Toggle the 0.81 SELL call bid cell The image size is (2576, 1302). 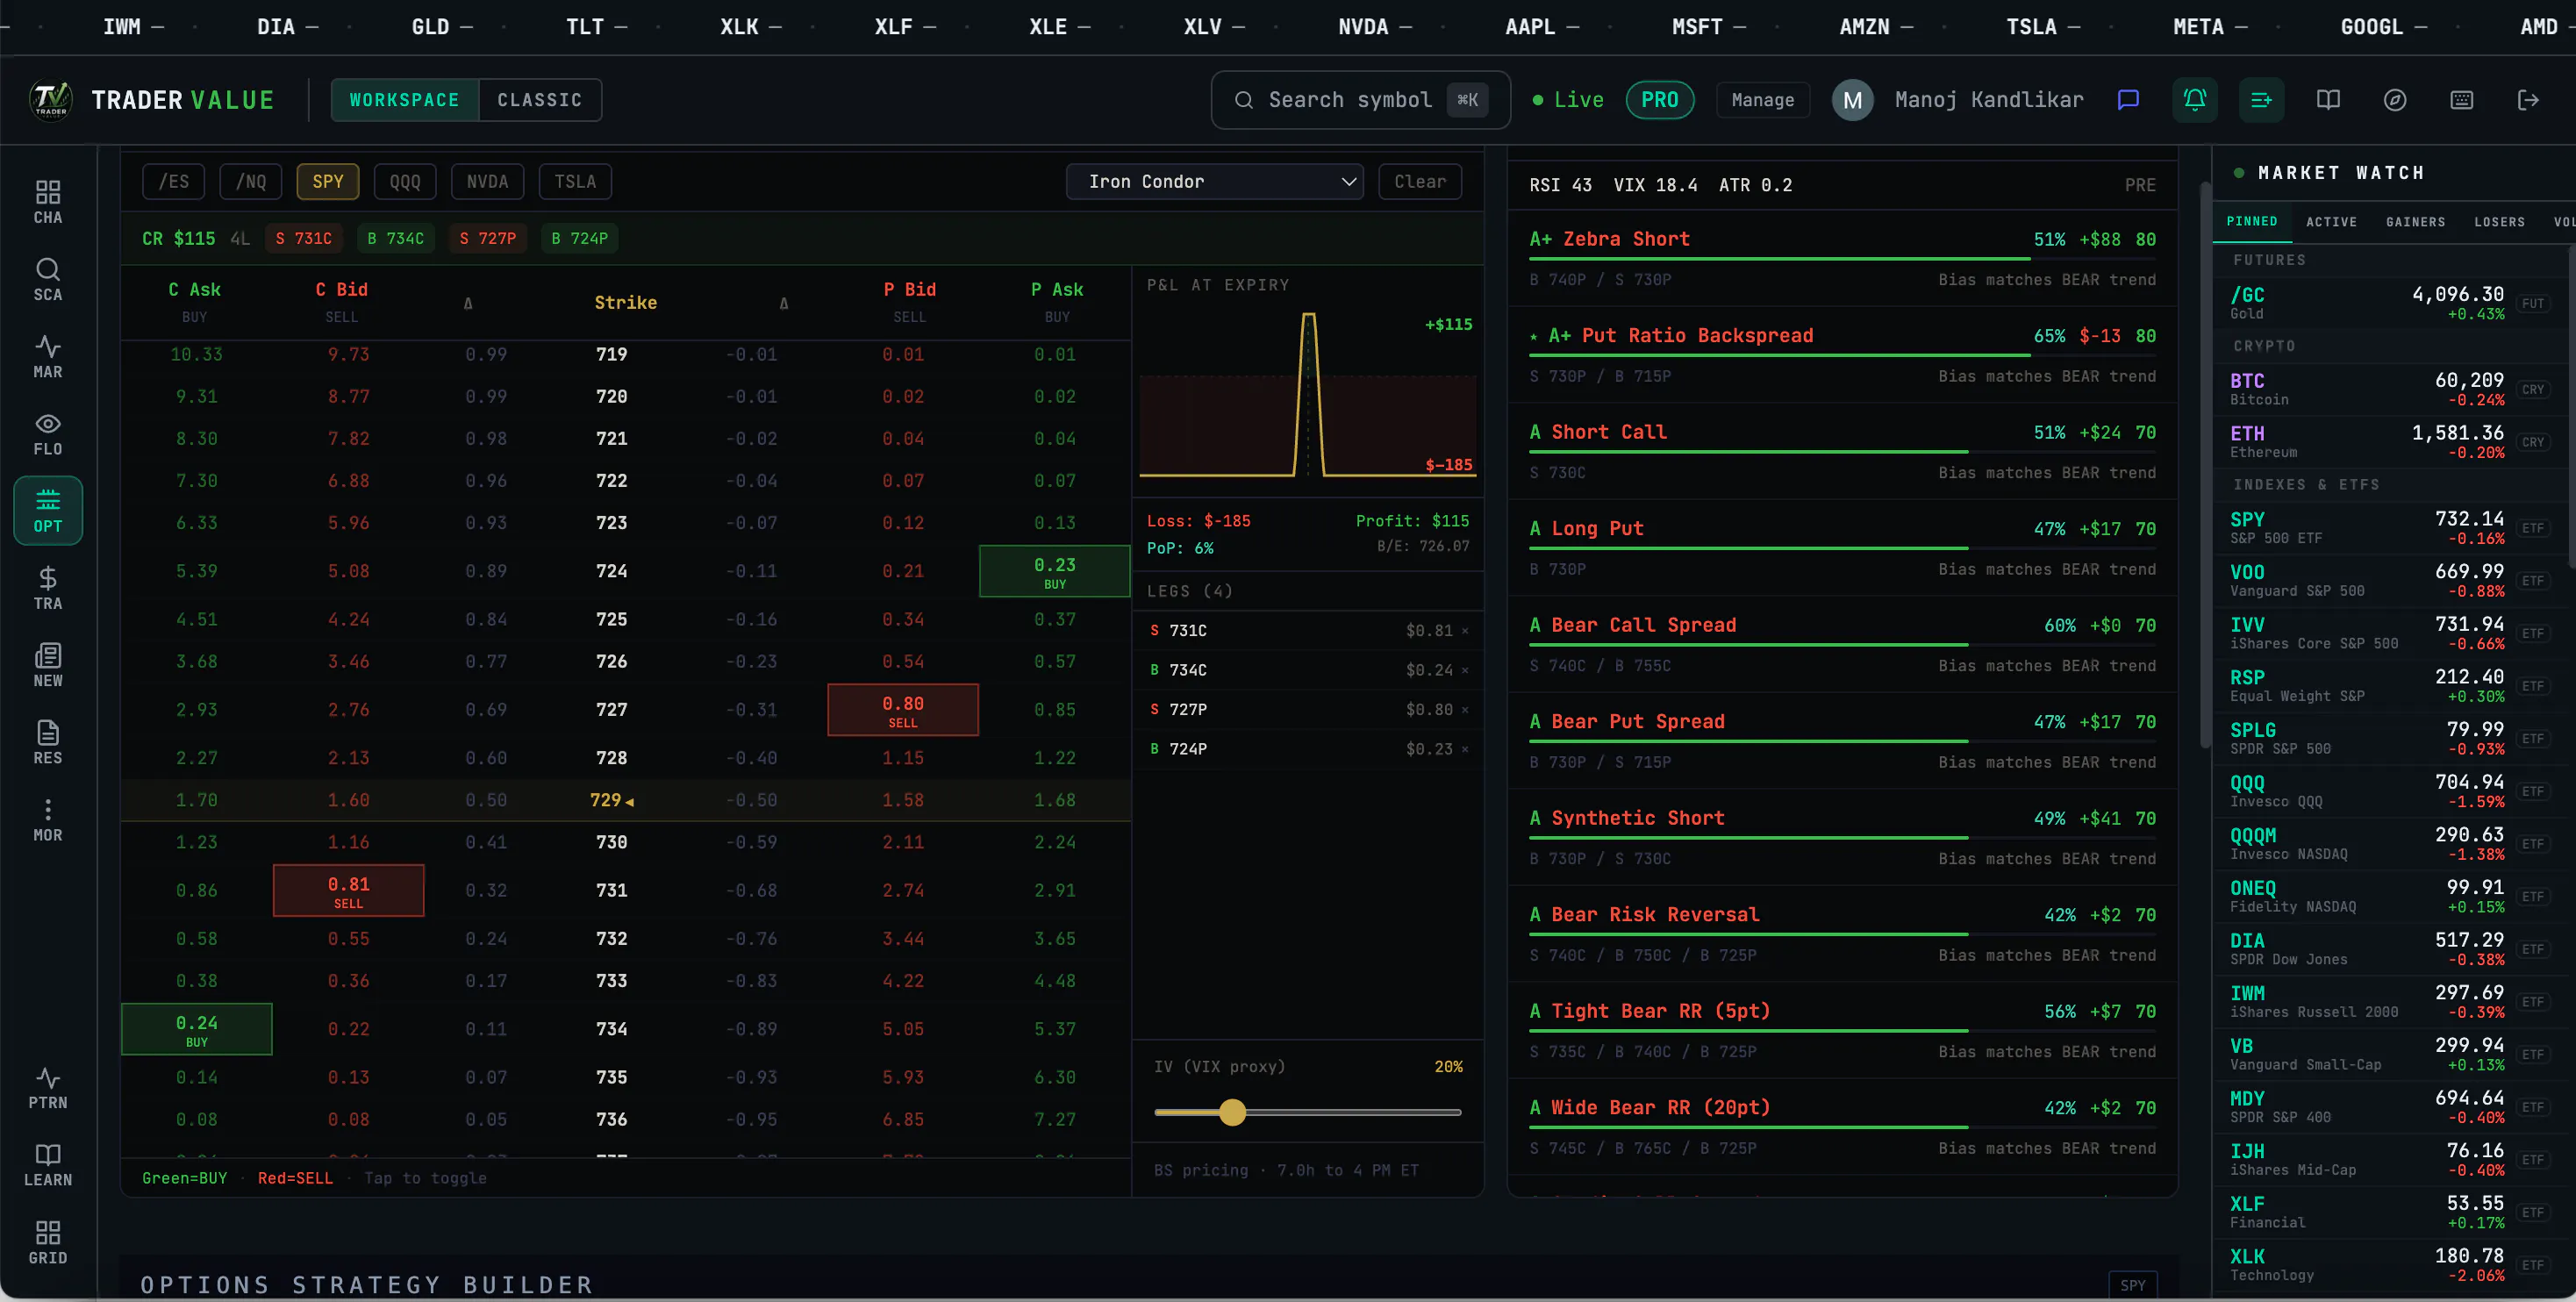tap(348, 890)
